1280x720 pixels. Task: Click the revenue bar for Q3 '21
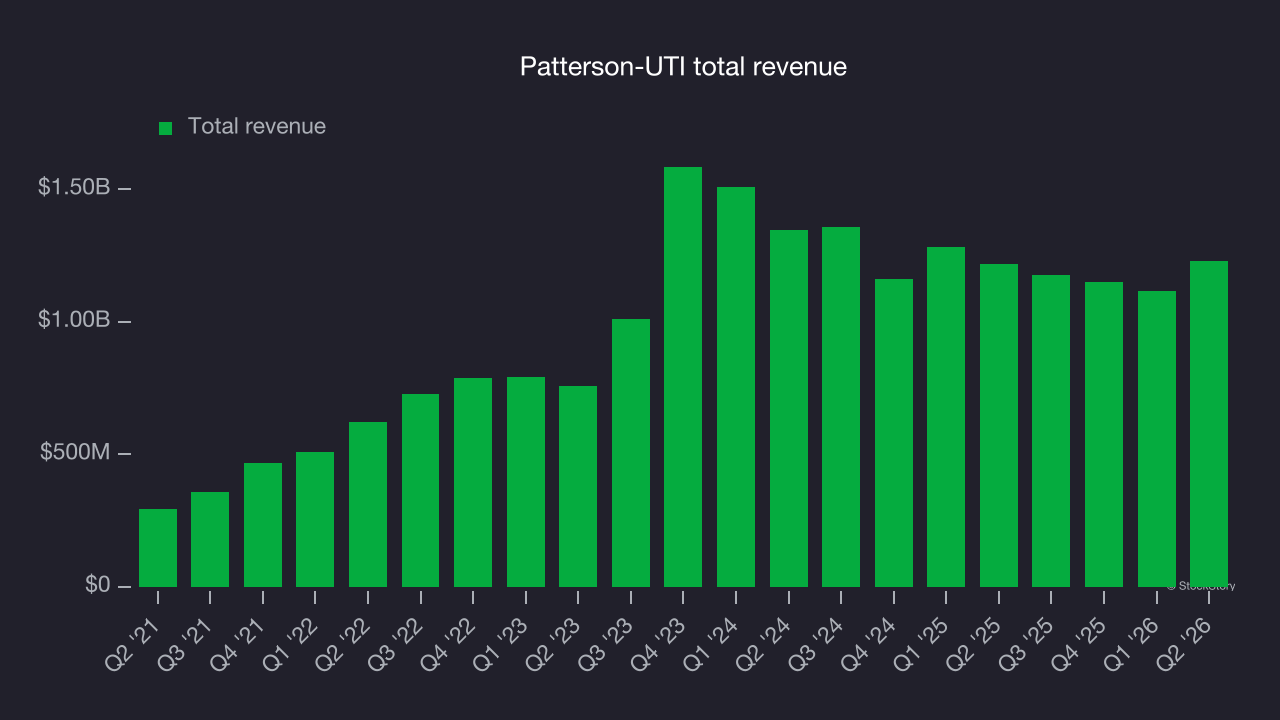tap(210, 539)
